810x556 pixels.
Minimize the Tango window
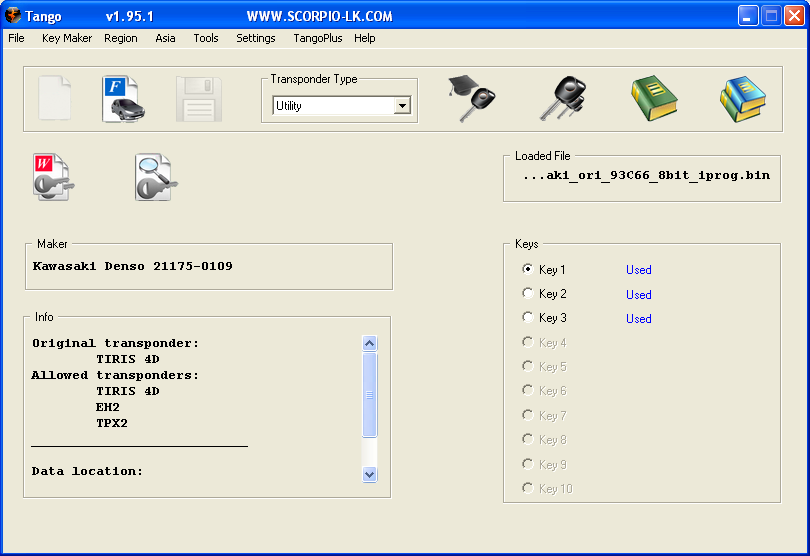[x=747, y=16]
